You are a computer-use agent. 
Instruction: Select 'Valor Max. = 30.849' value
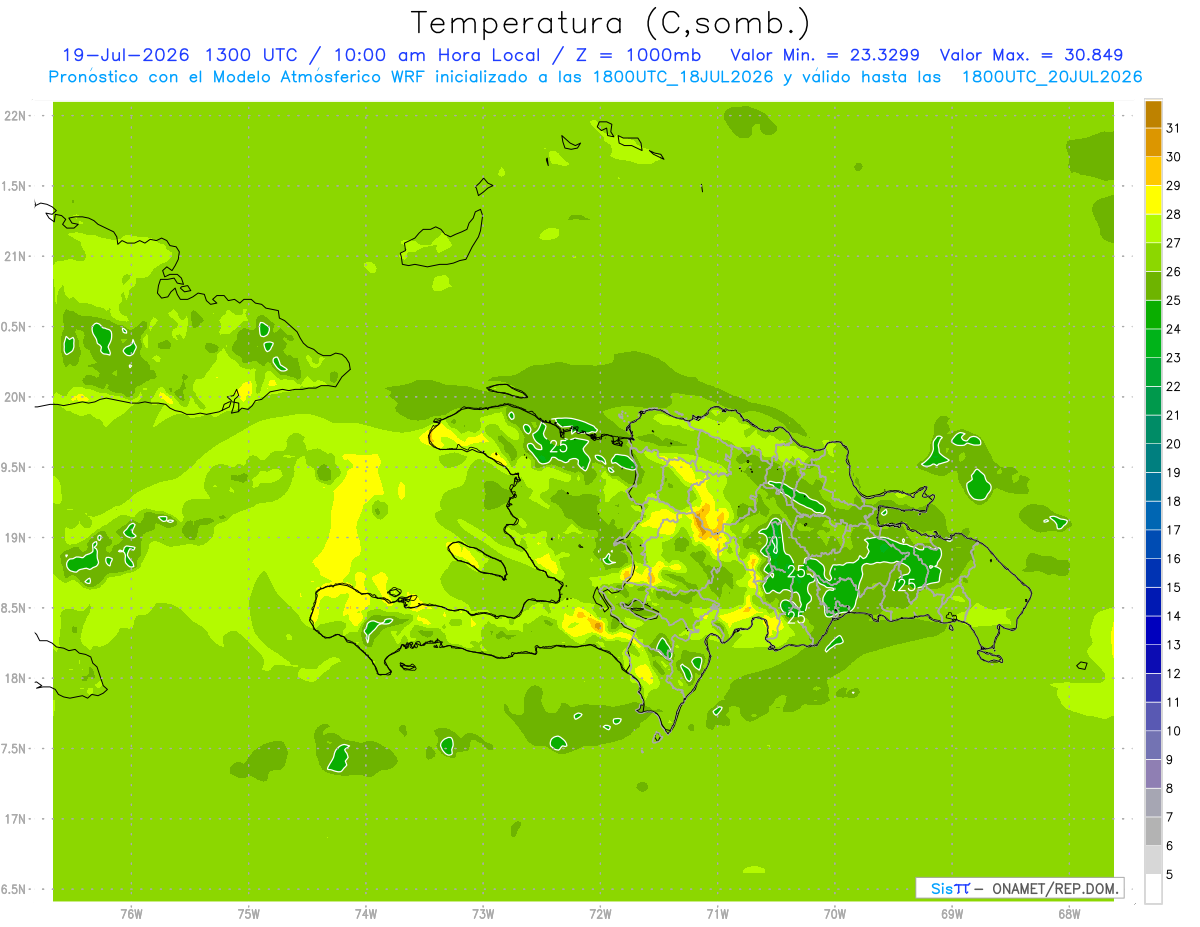pos(1032,55)
